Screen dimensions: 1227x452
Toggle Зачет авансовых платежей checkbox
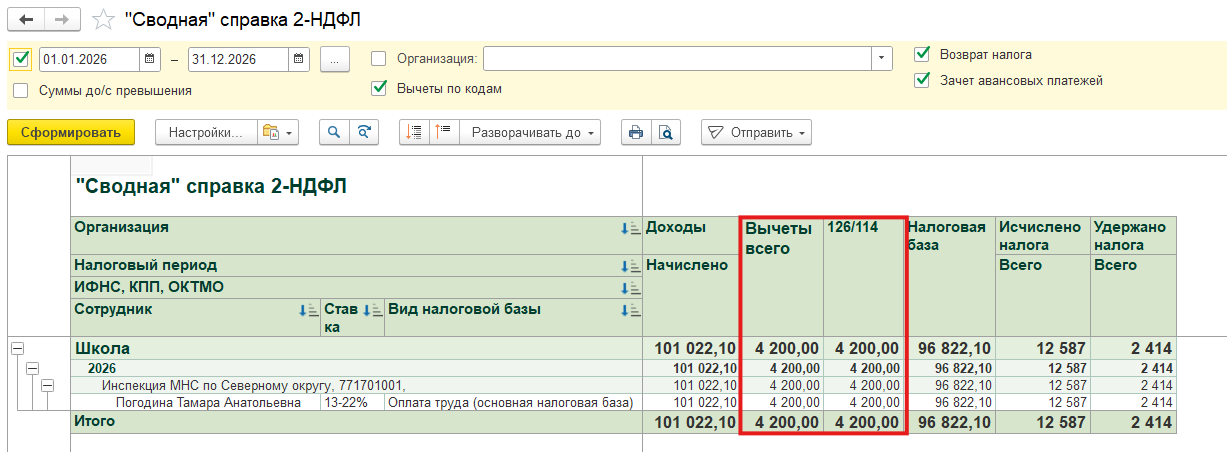click(x=922, y=80)
